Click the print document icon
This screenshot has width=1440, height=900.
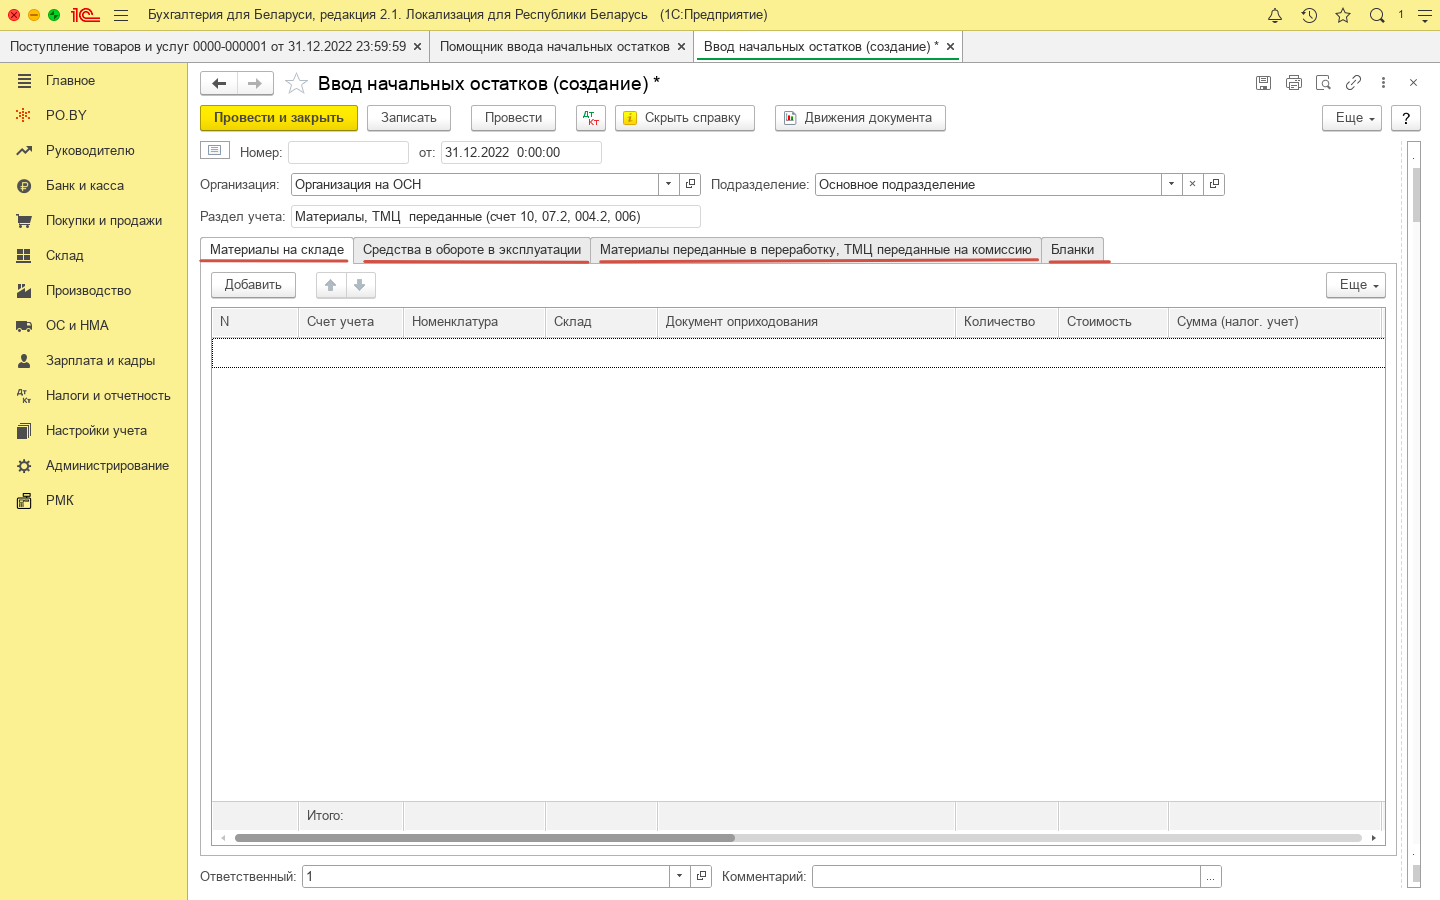(x=1293, y=83)
